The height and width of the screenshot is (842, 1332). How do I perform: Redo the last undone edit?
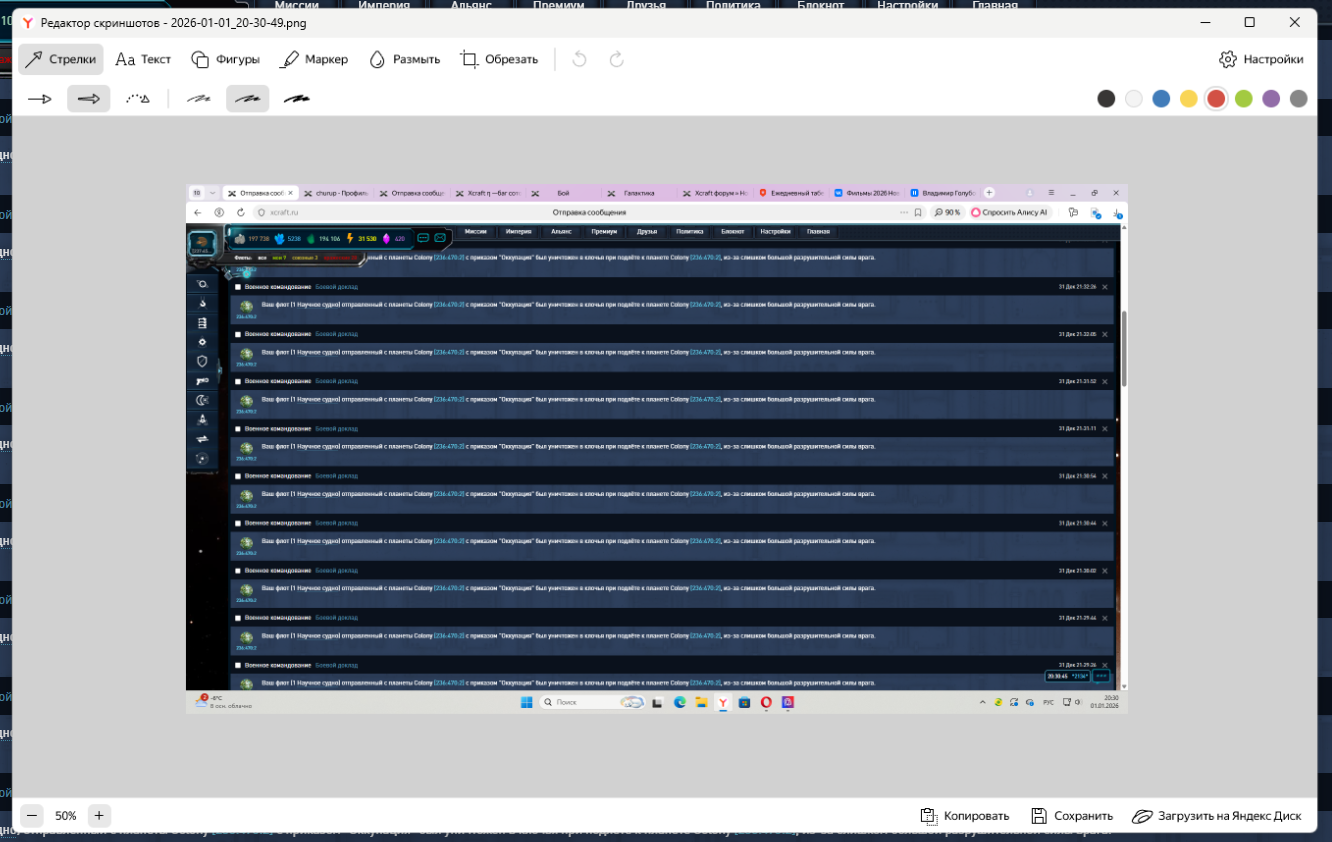617,59
